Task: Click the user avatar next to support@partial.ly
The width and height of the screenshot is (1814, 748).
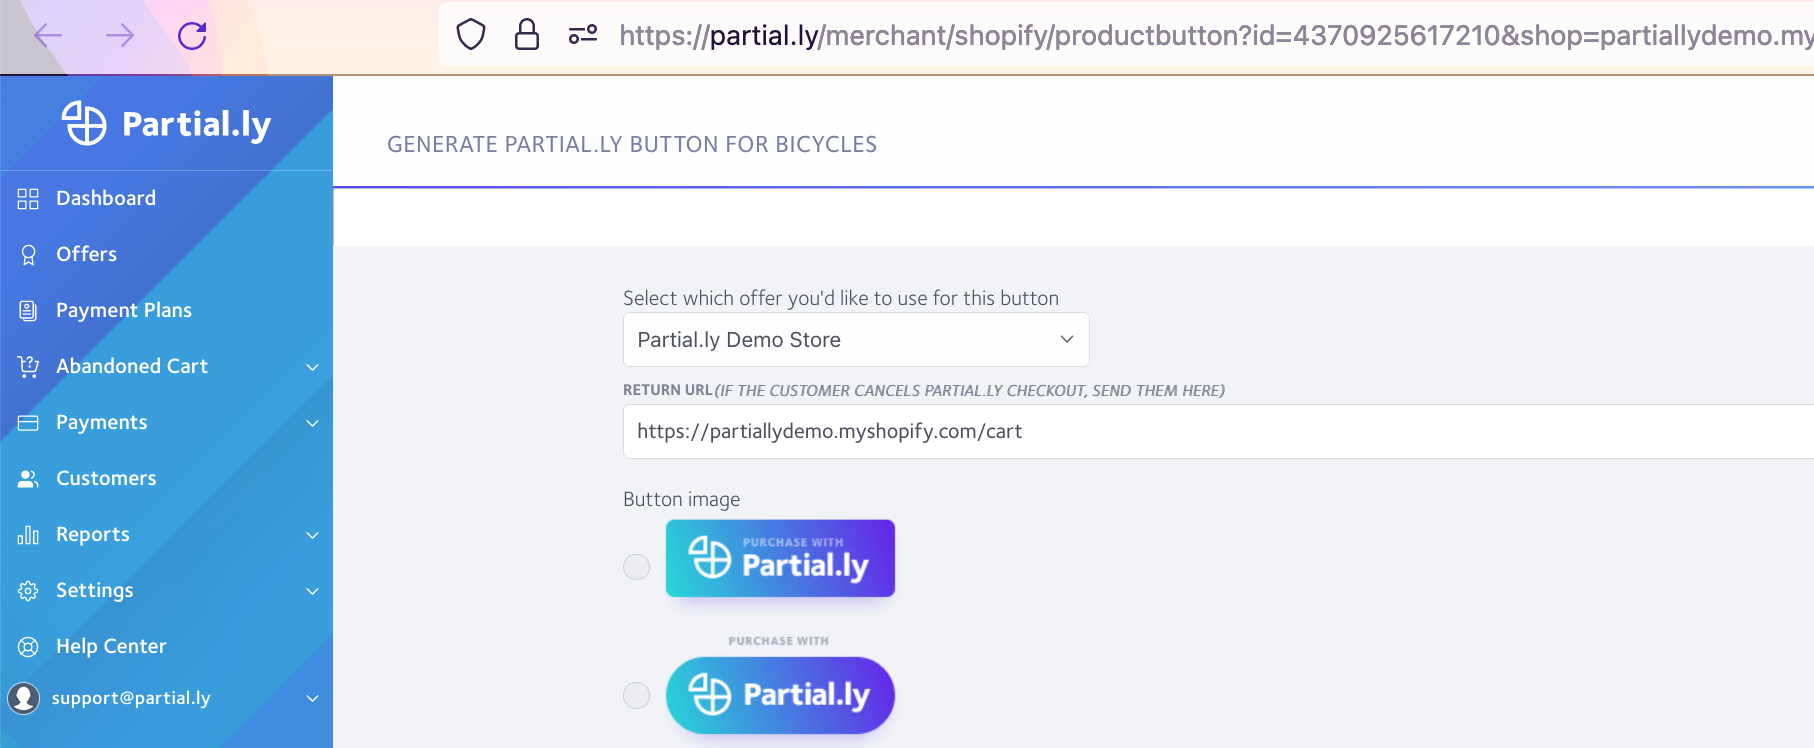Action: click(23, 698)
